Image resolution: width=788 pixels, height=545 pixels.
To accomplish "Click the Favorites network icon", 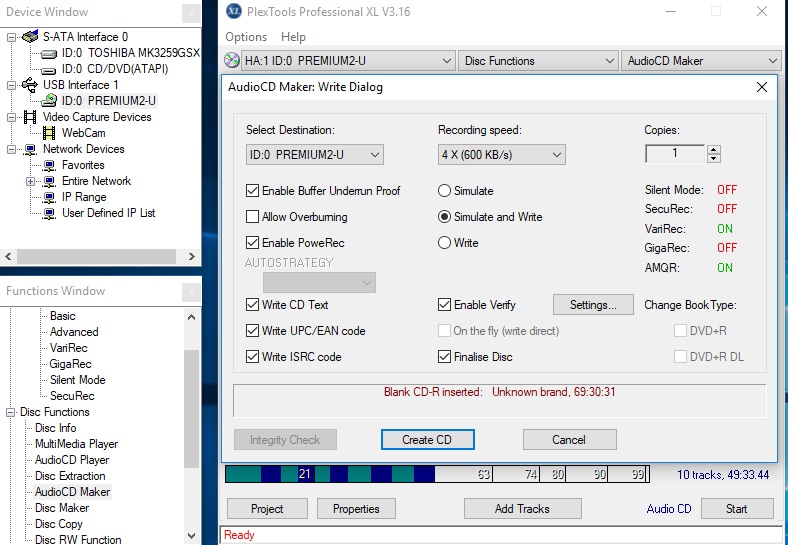I will (49, 165).
